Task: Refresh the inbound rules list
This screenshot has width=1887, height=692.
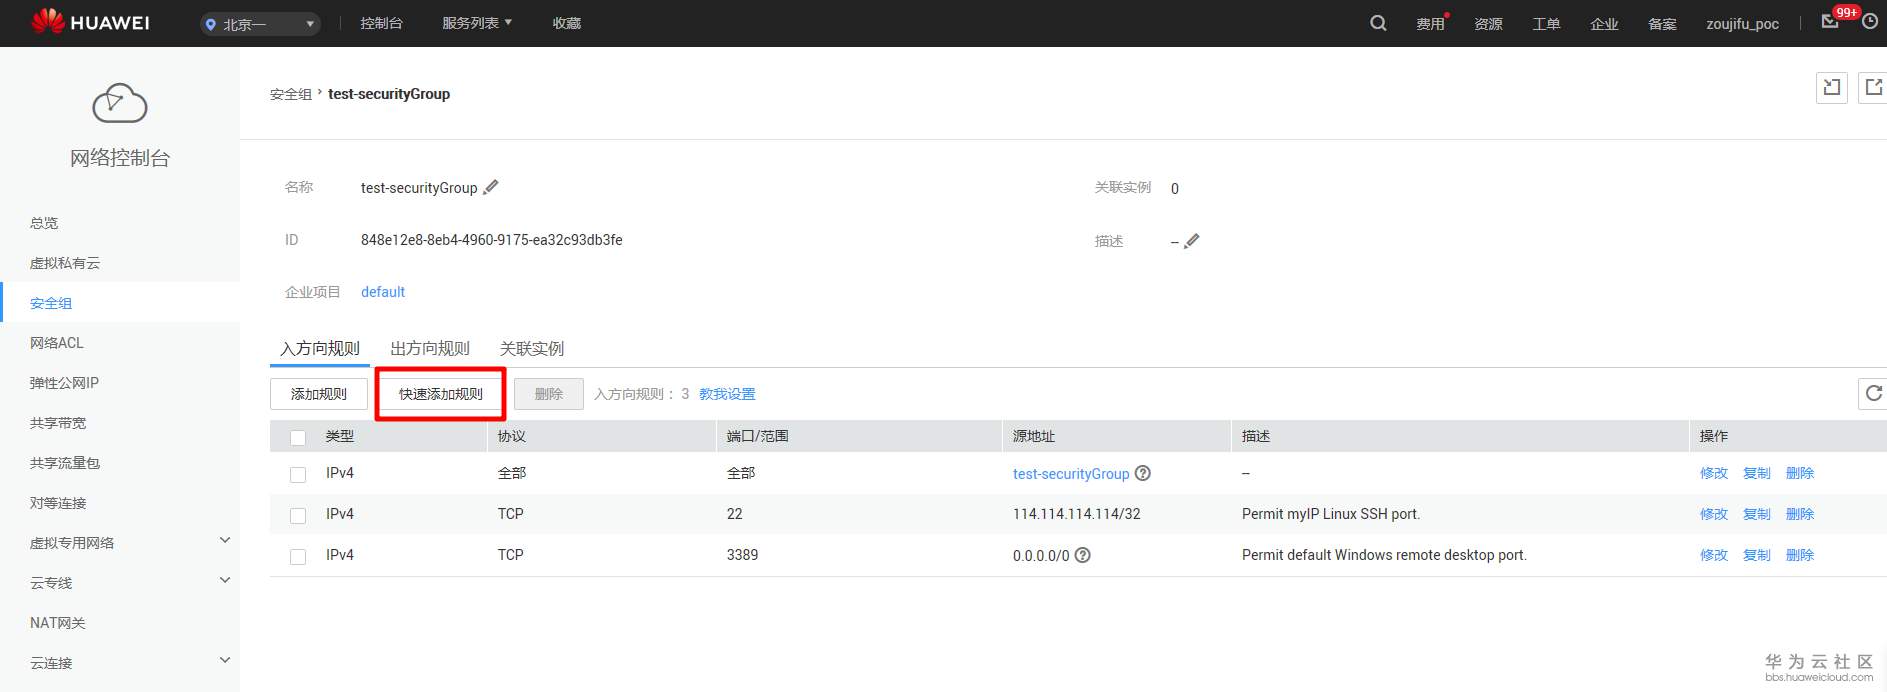Action: coord(1873,394)
